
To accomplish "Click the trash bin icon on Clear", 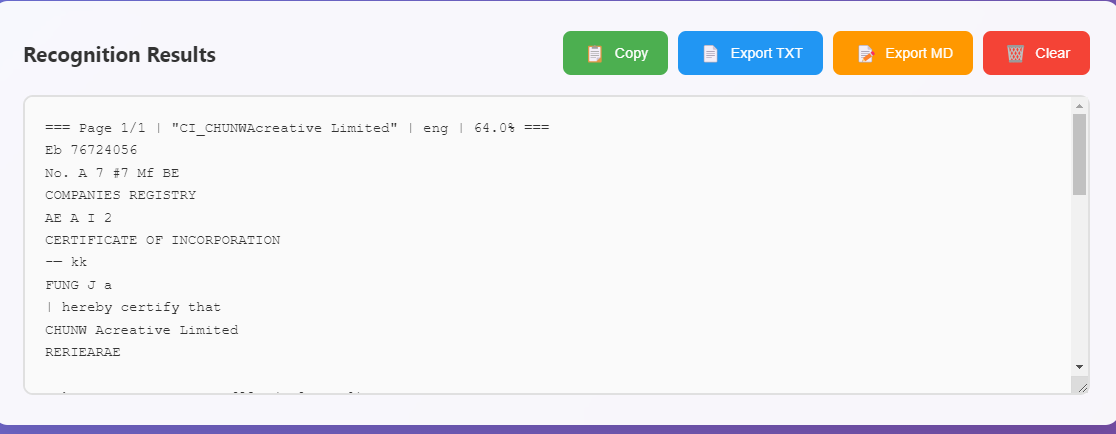I will 1015,54.
